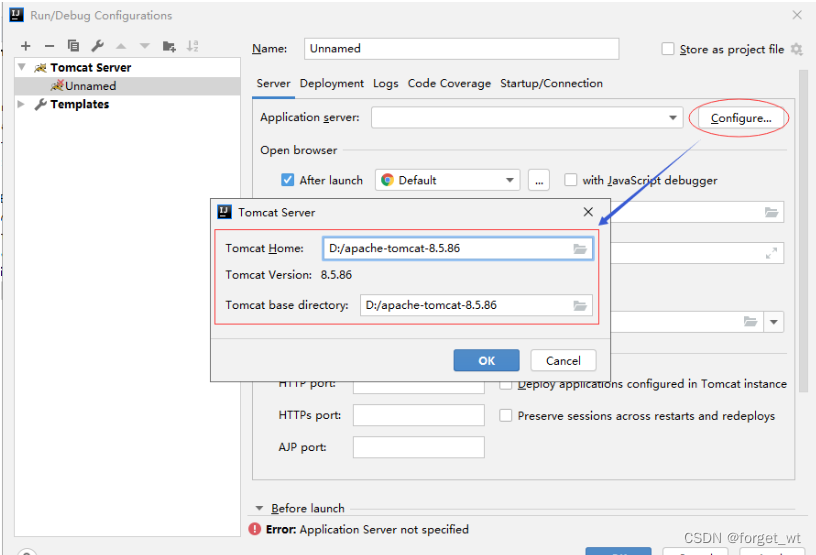Move configuration up arrow icon
Viewport: 816px width, 555px height.
(121, 46)
